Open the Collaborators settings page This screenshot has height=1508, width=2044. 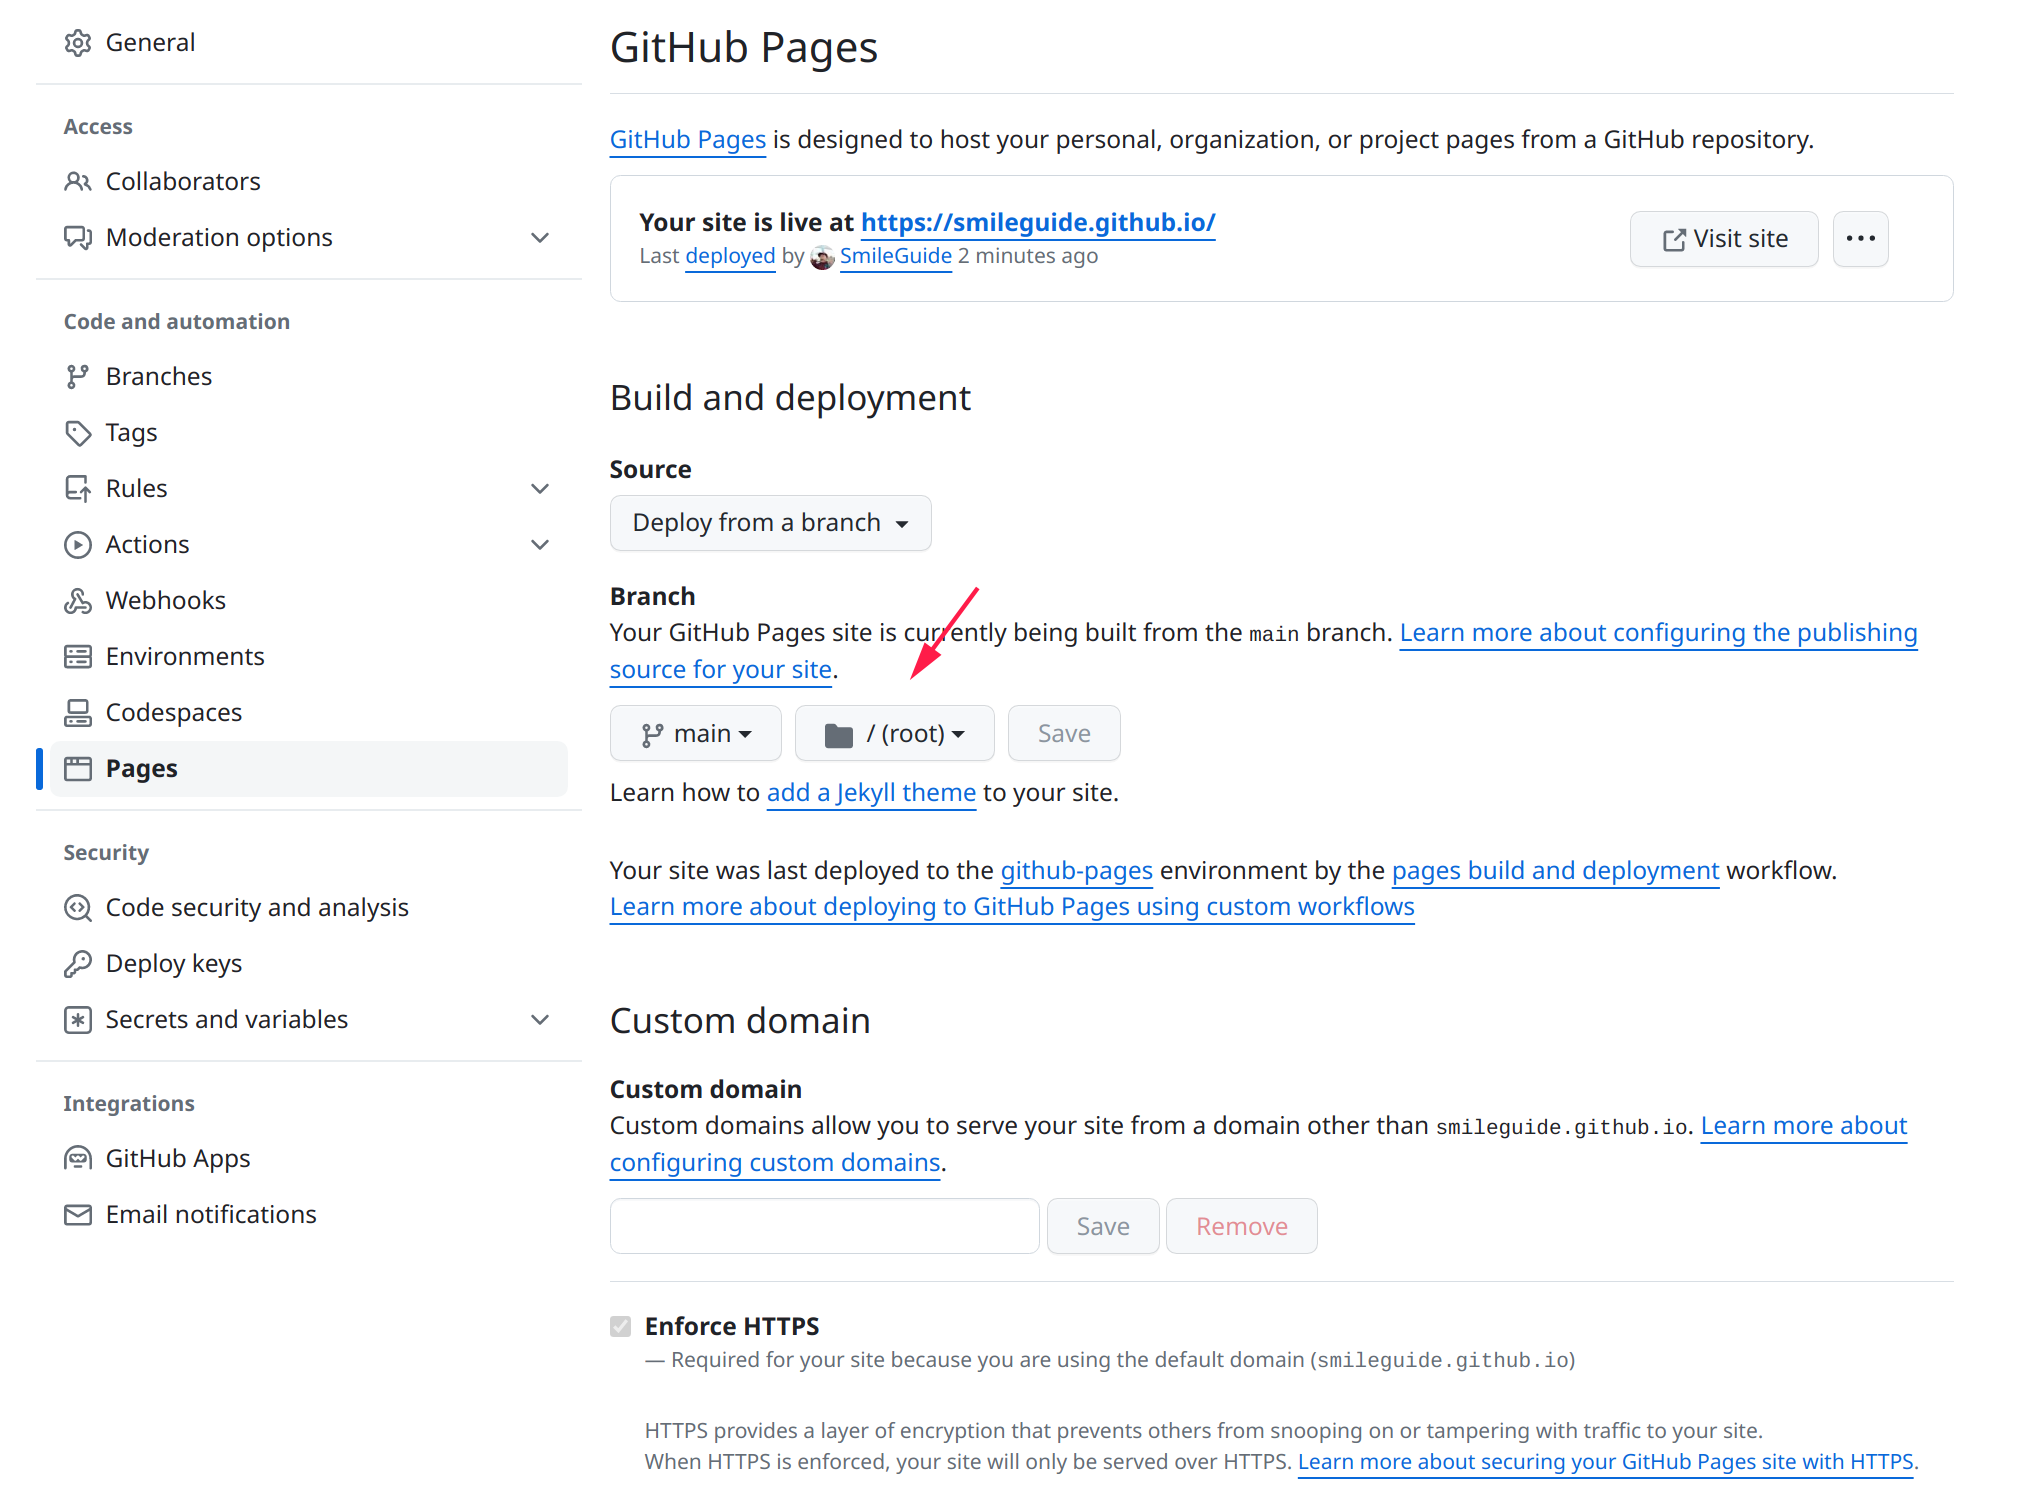coord(183,182)
